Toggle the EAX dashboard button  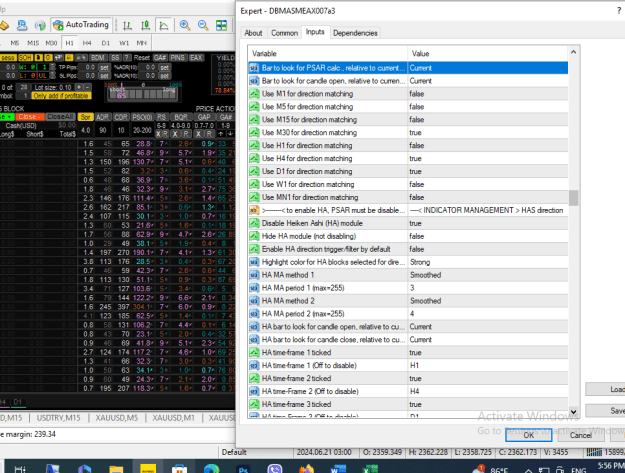click(x=196, y=58)
